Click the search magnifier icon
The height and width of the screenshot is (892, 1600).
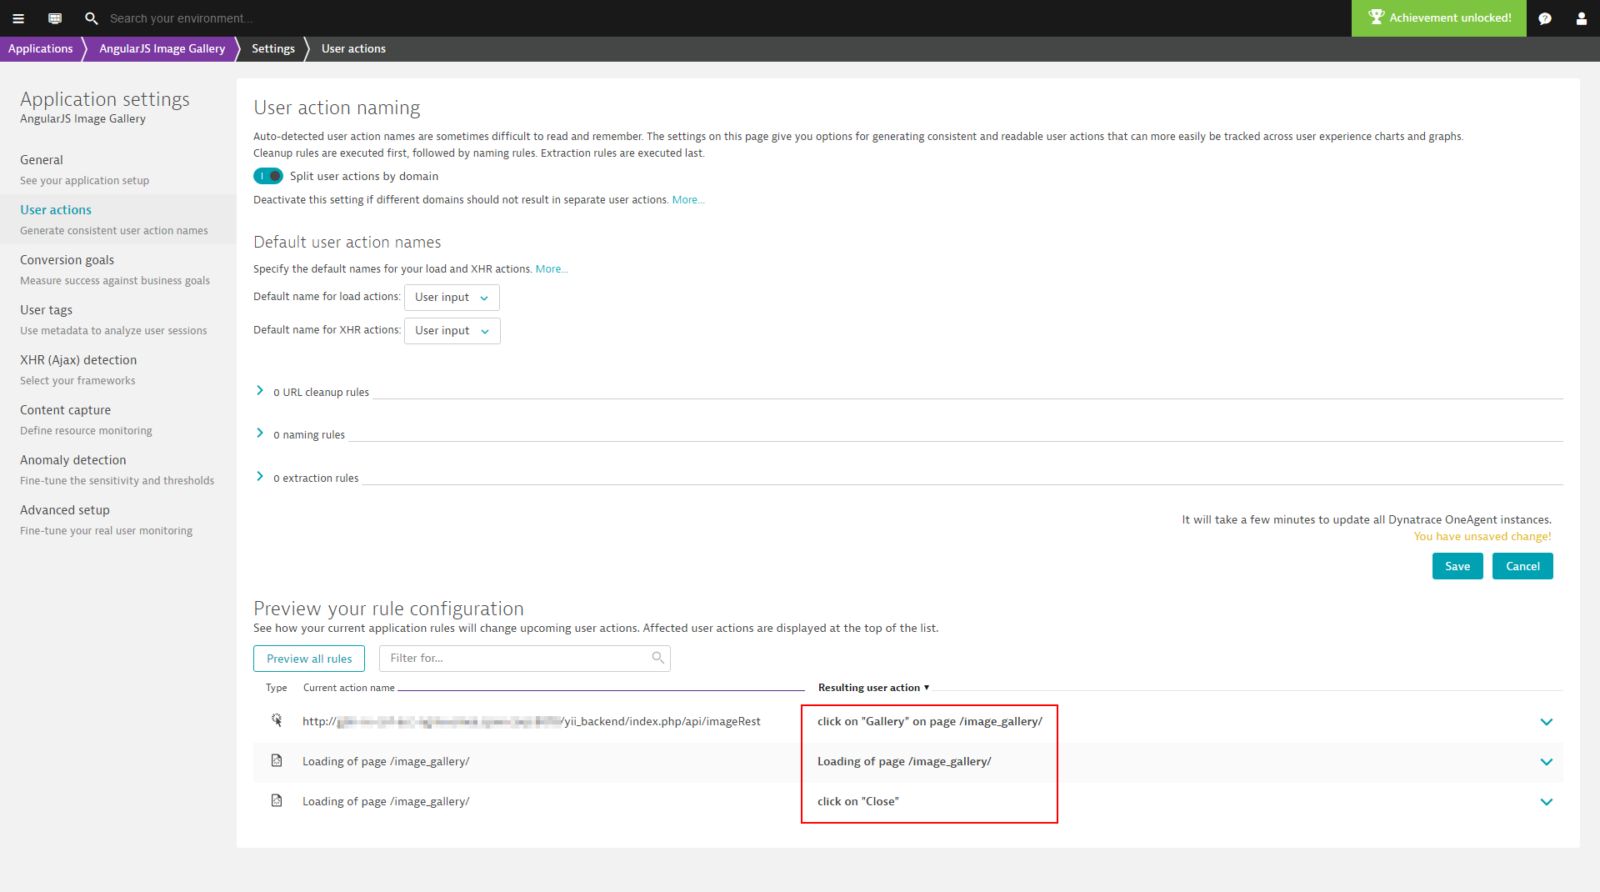coord(91,18)
